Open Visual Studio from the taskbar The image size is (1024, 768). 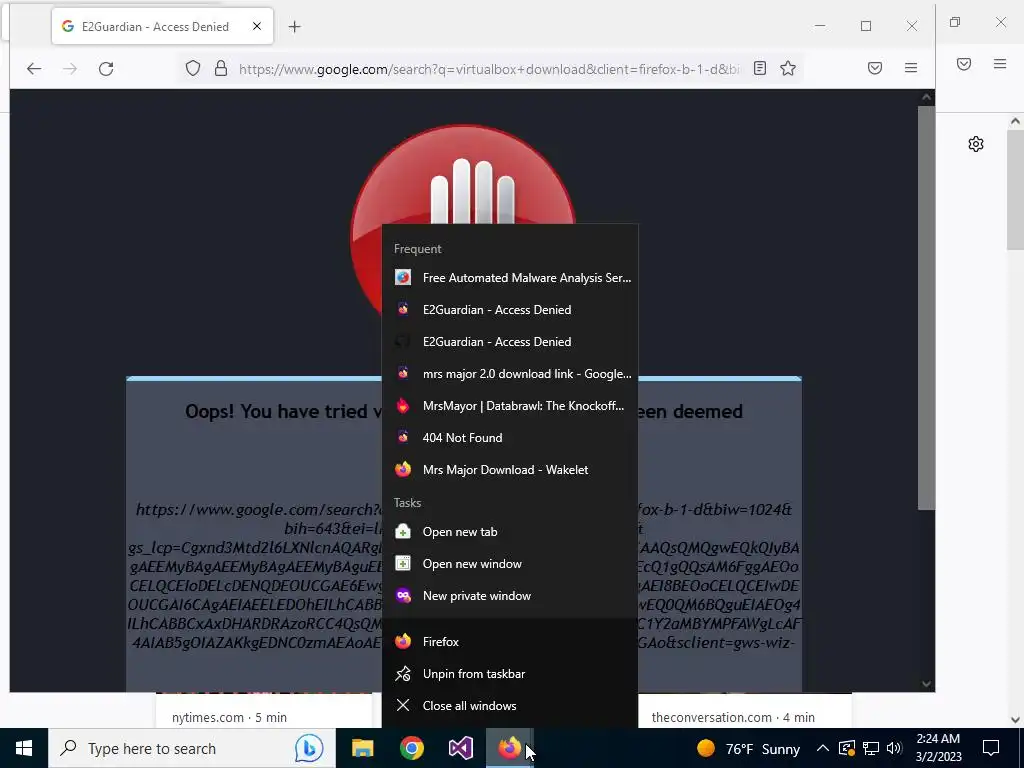pyautogui.click(x=460, y=748)
